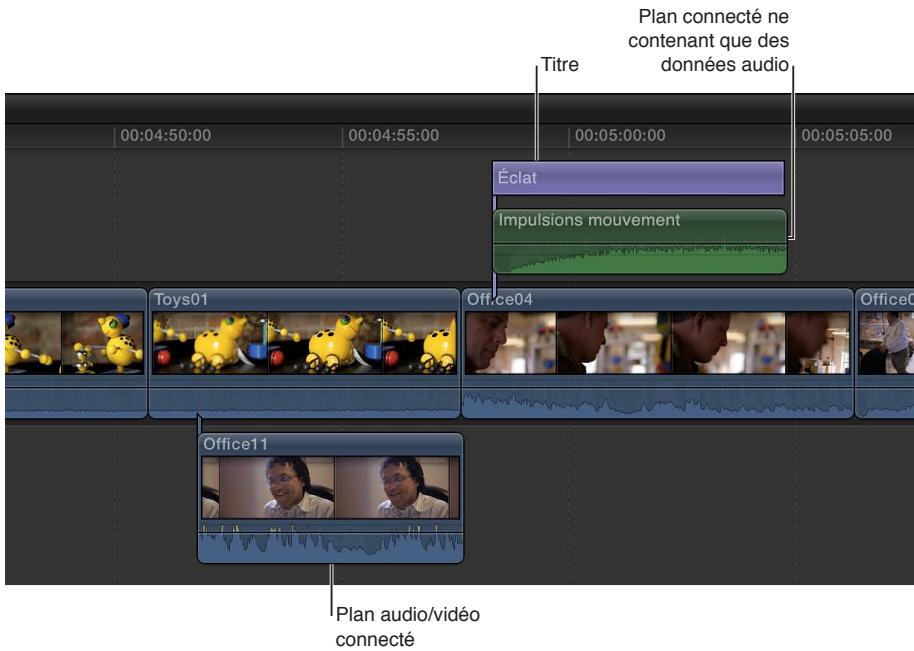Click the Toys01 clip name

tap(181, 300)
